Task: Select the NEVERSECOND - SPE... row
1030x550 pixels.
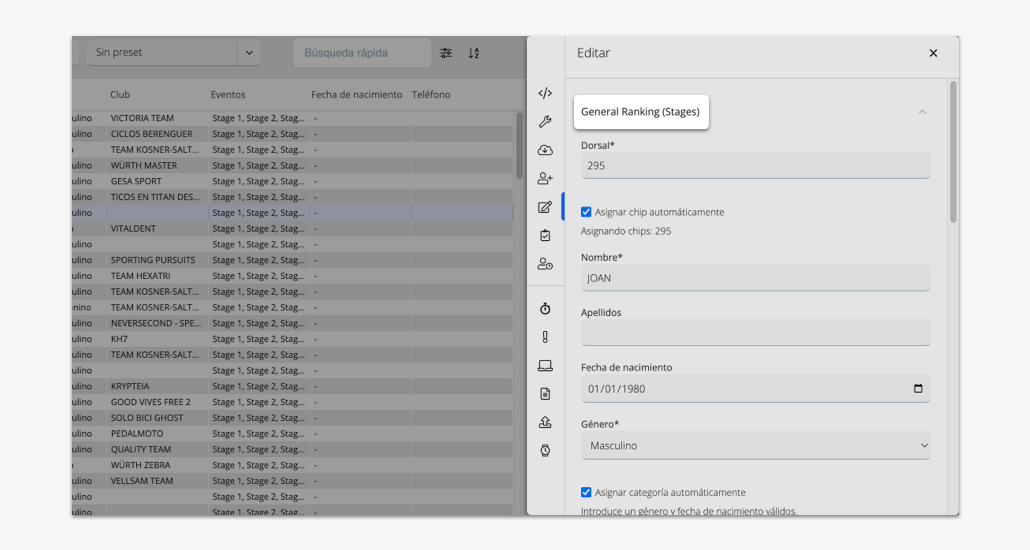Action: coord(292,323)
